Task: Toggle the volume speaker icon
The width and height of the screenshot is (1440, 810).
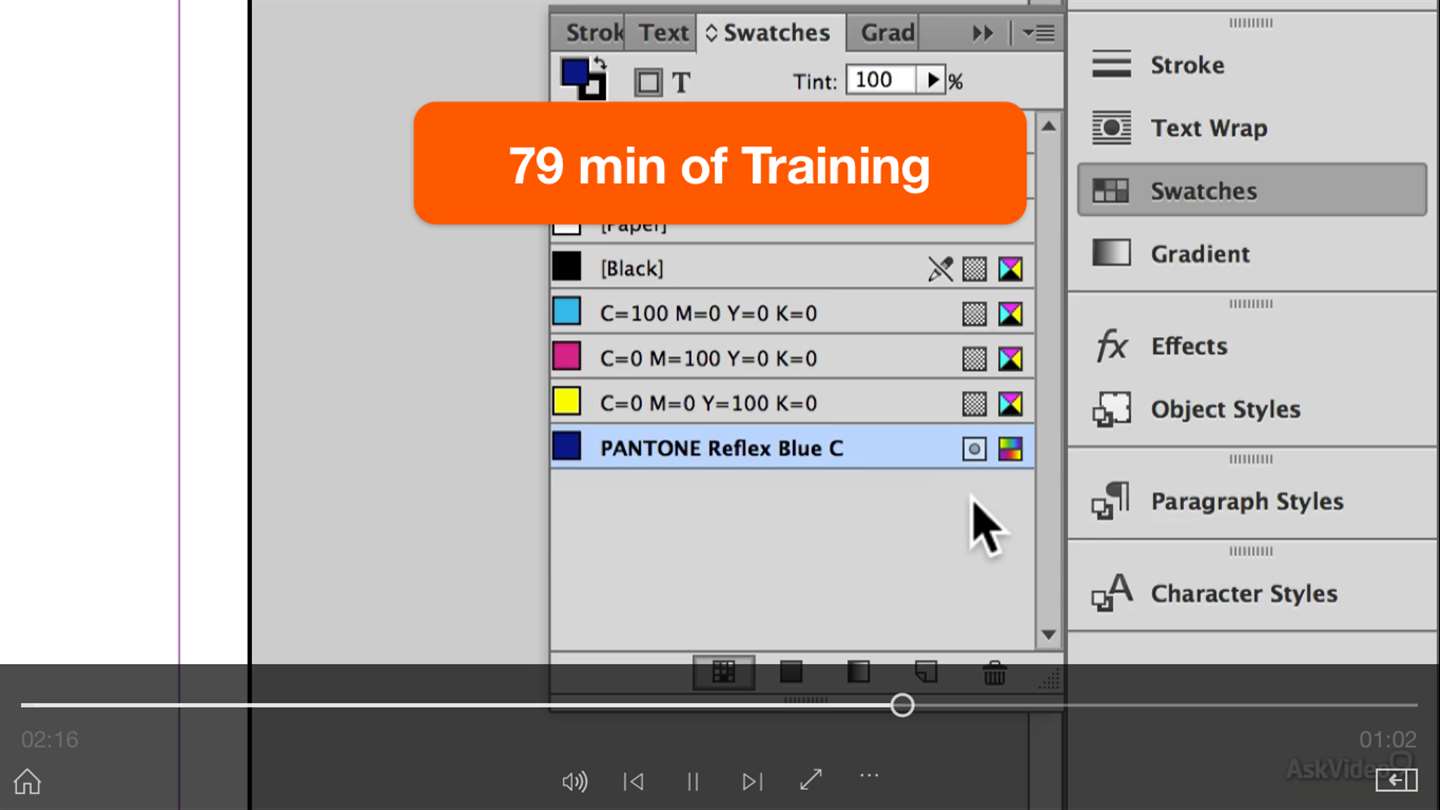Action: tap(575, 781)
